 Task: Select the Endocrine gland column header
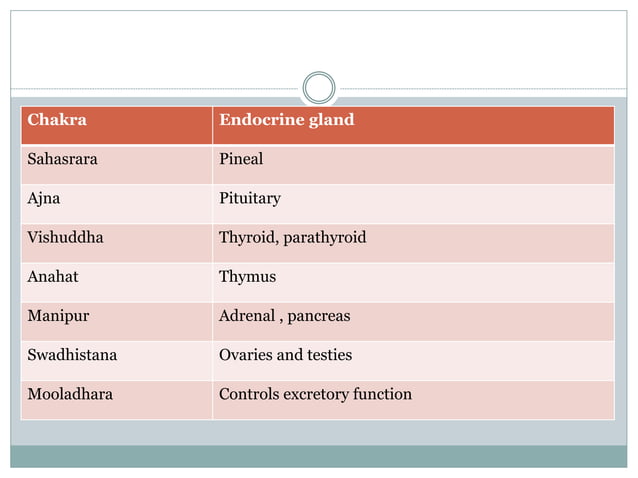click(286, 121)
